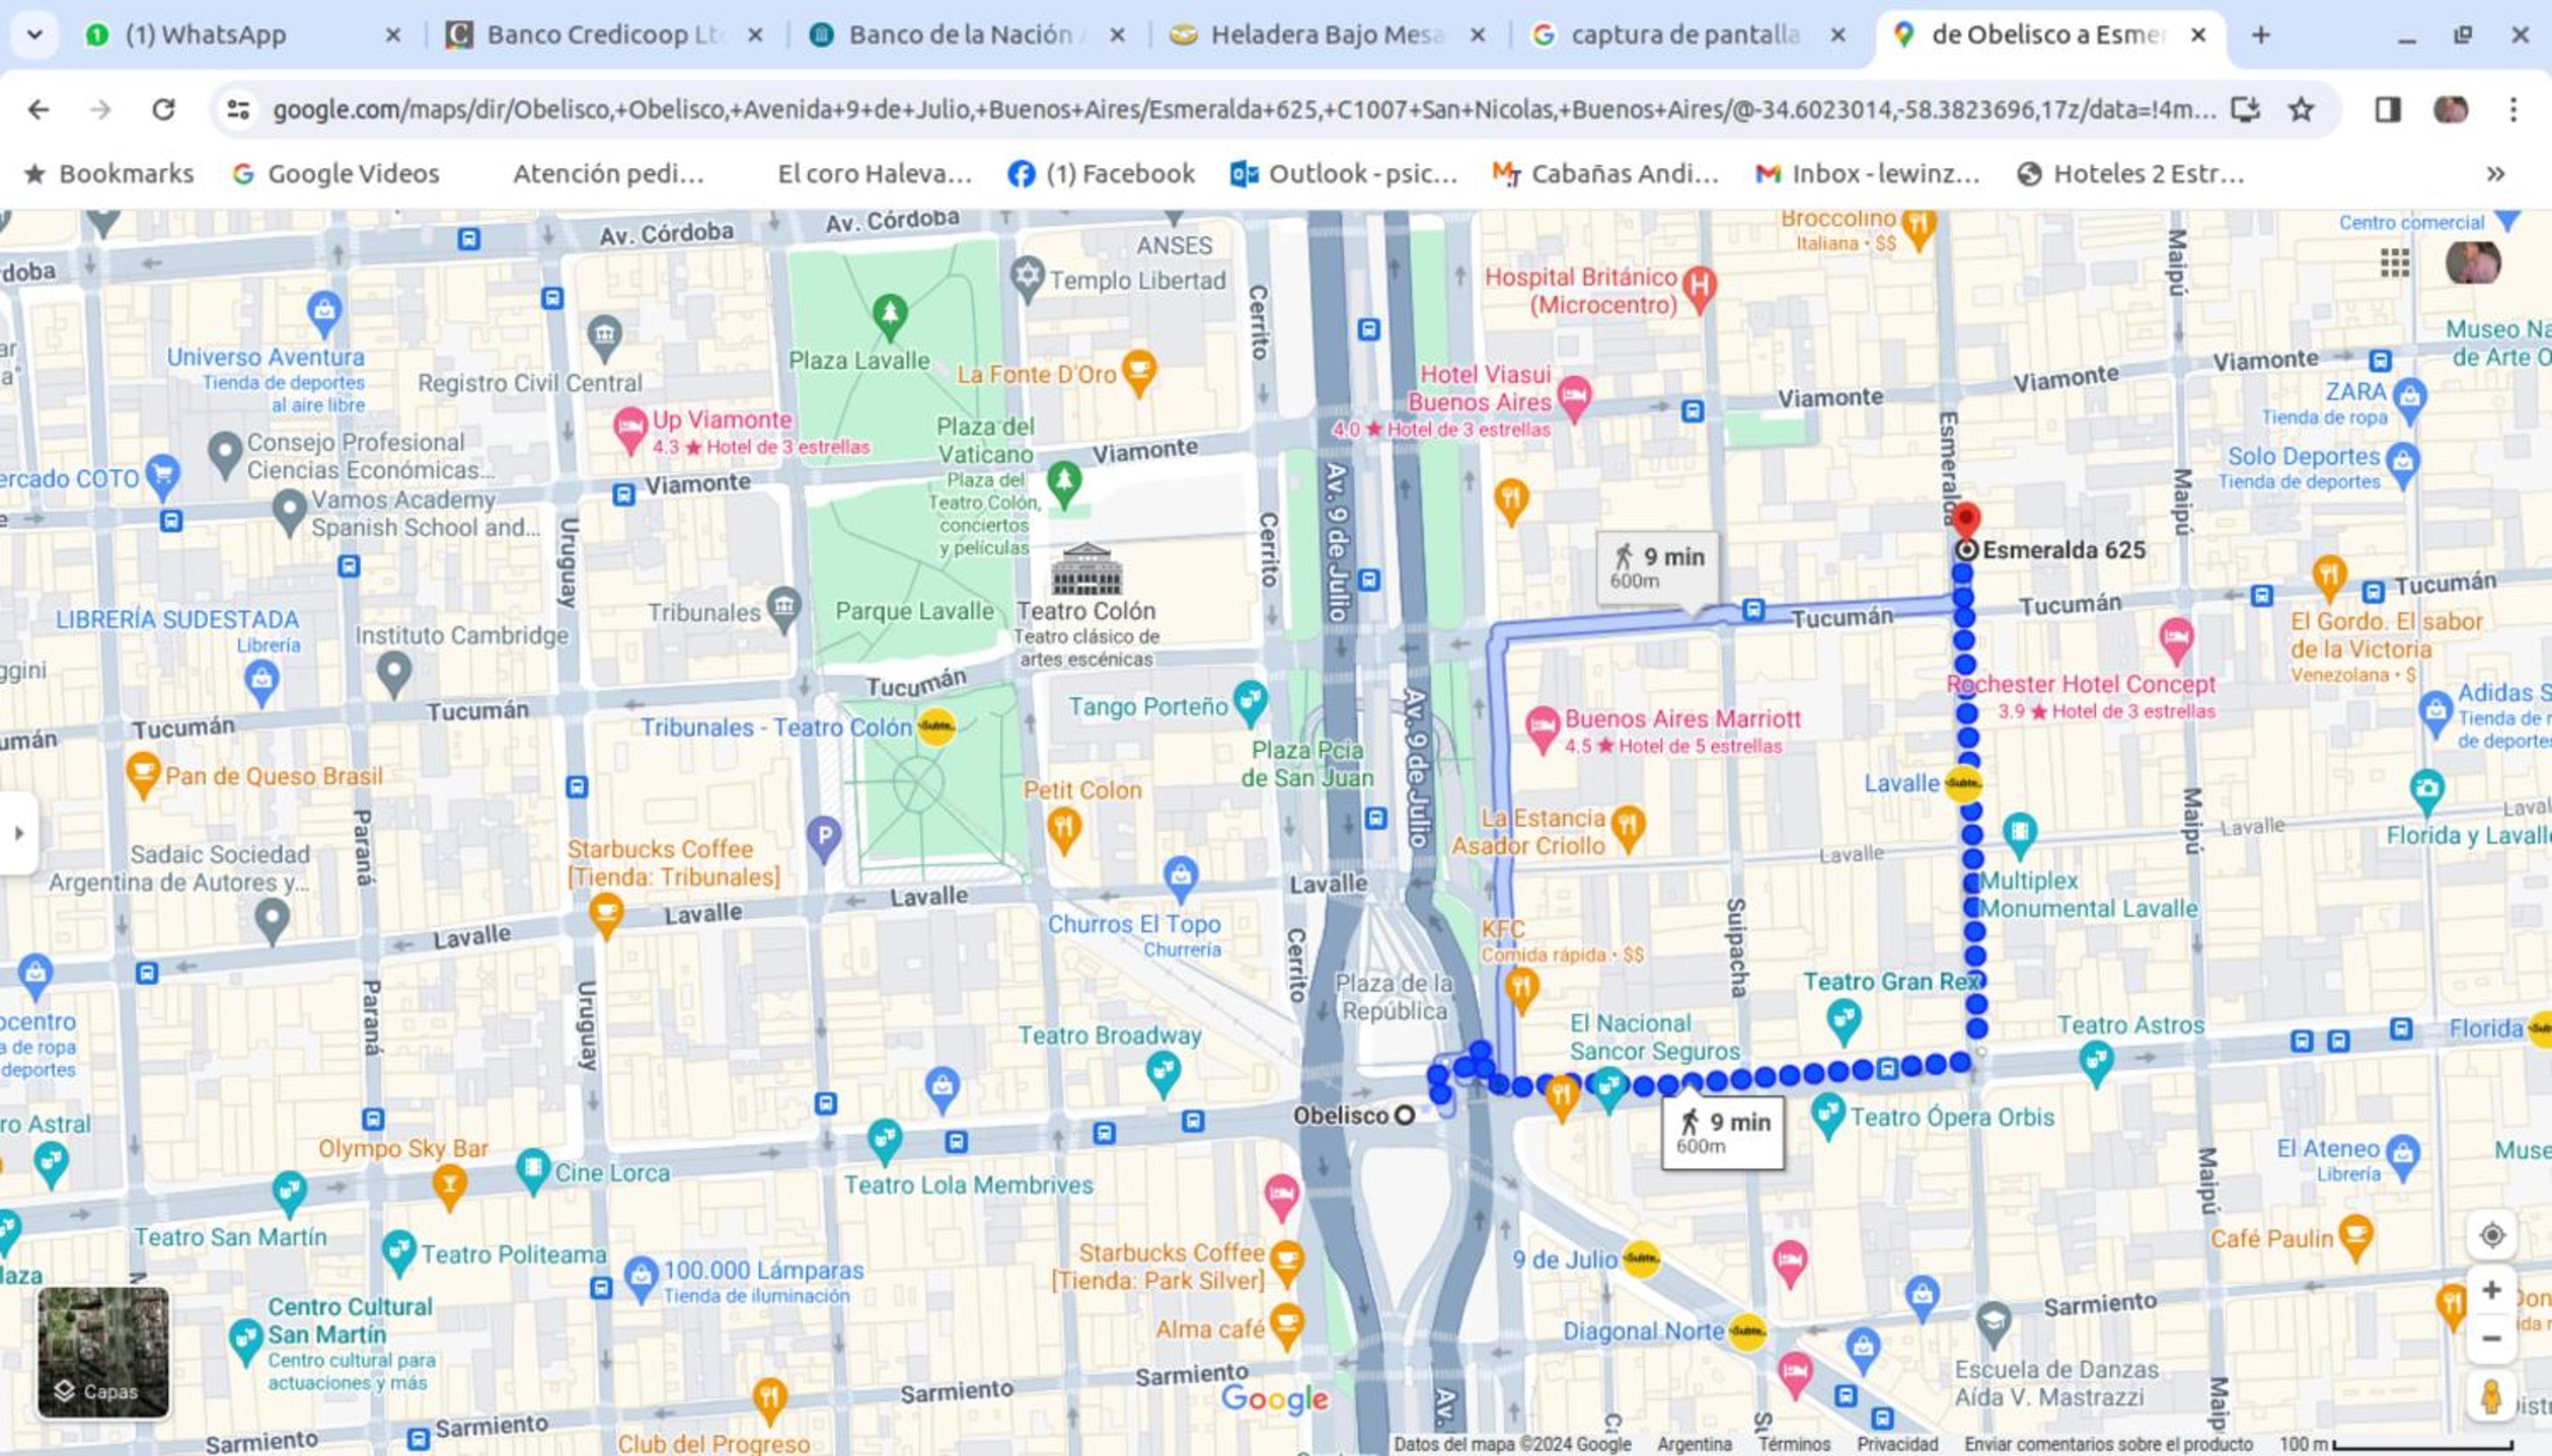Click the Plaza Lavalle park marker
This screenshot has width=2552, height=1456.
[889, 317]
